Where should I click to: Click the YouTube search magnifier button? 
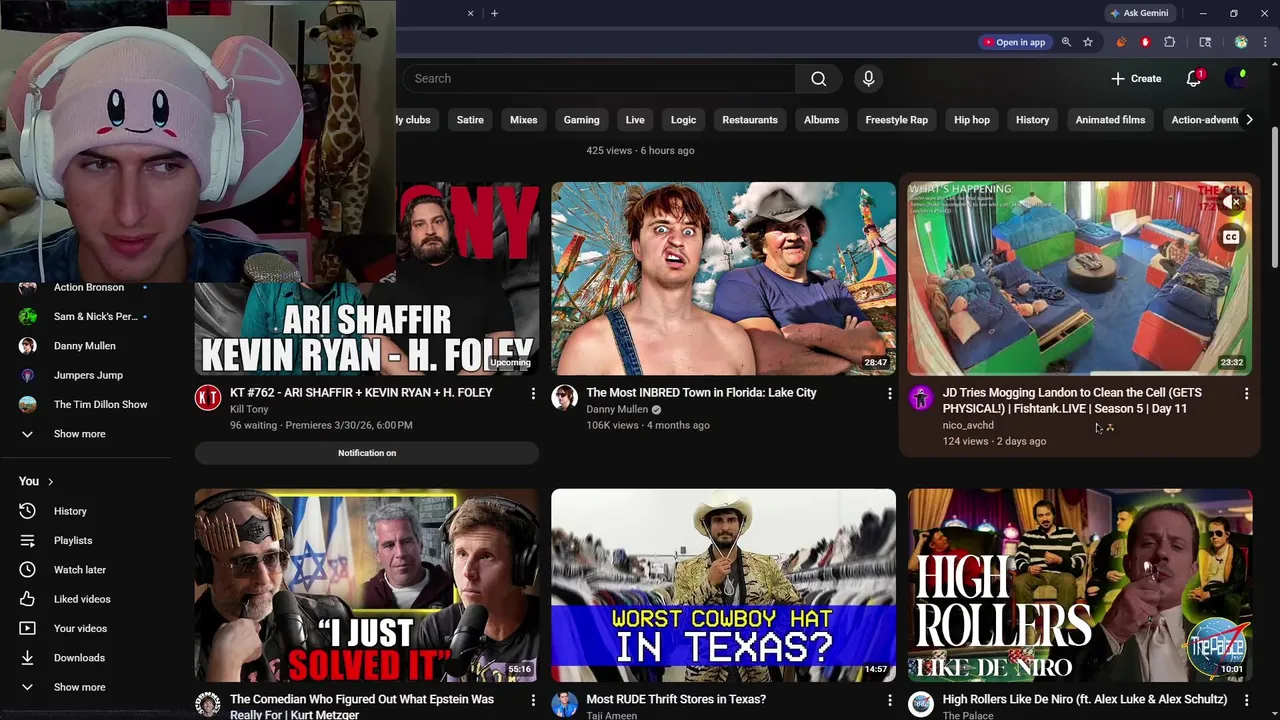pos(818,79)
